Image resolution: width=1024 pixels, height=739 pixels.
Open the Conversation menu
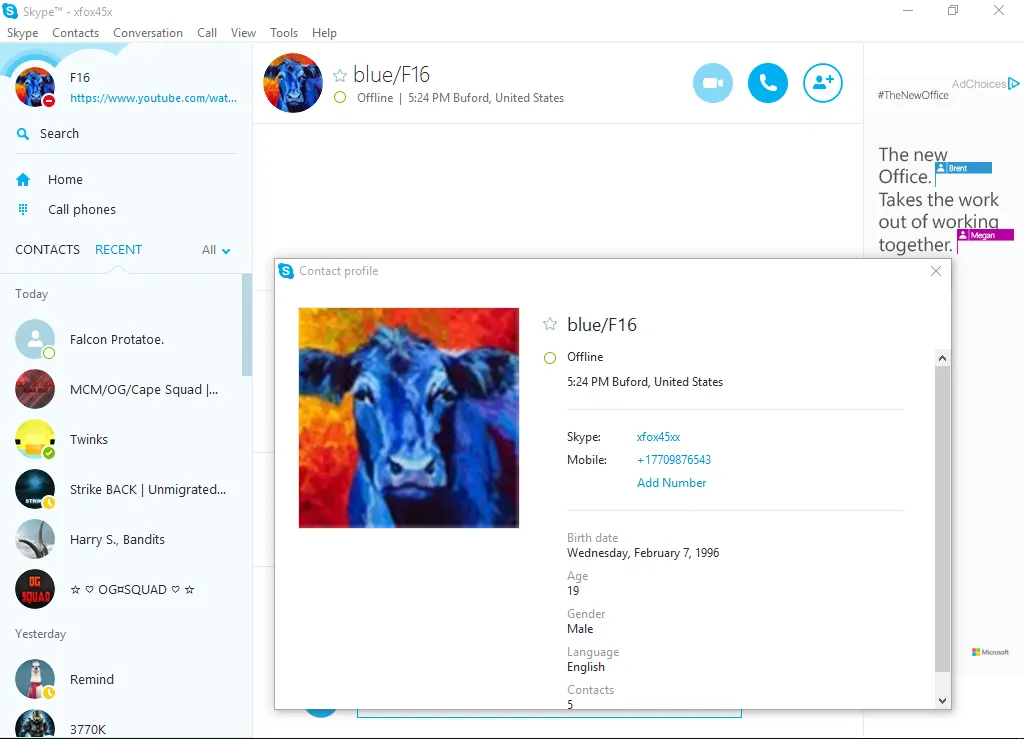point(148,33)
